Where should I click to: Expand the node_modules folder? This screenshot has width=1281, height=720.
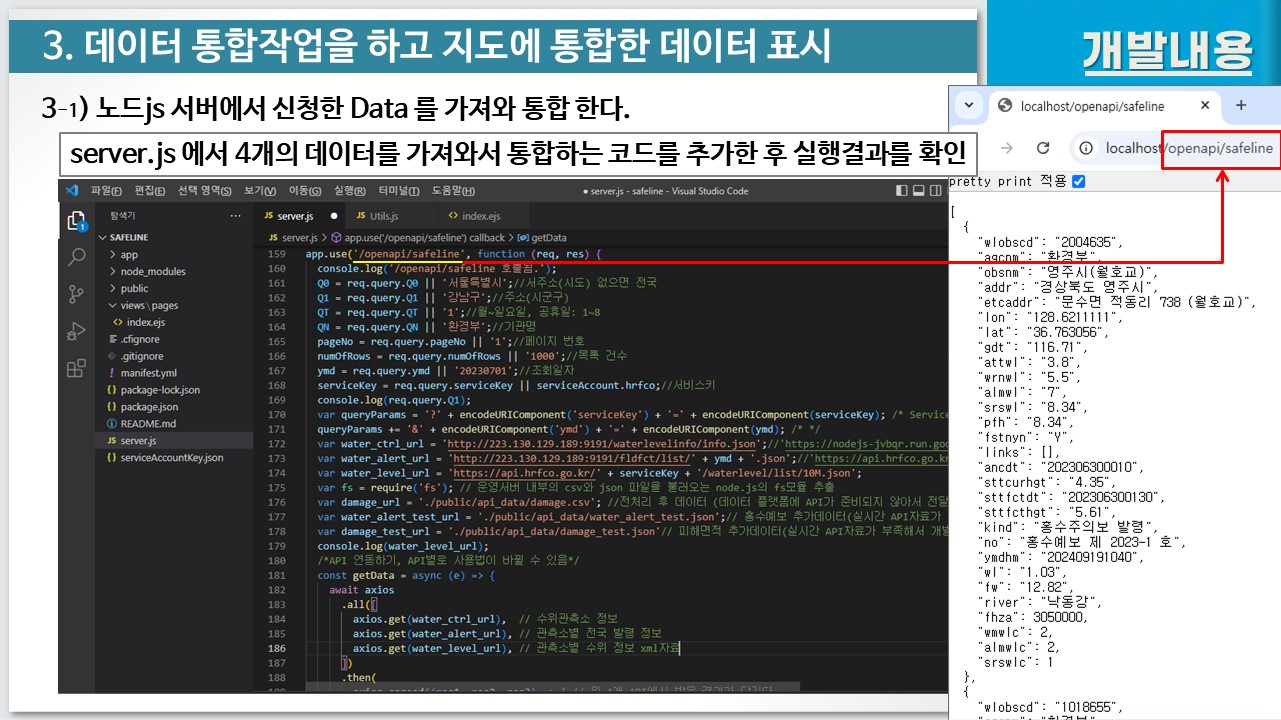coord(152,271)
